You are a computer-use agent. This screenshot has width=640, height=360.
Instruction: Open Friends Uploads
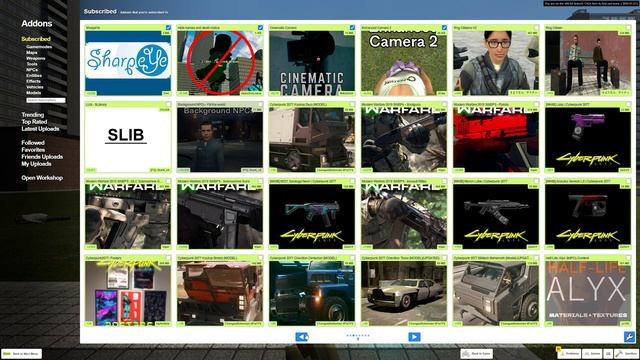(42, 157)
